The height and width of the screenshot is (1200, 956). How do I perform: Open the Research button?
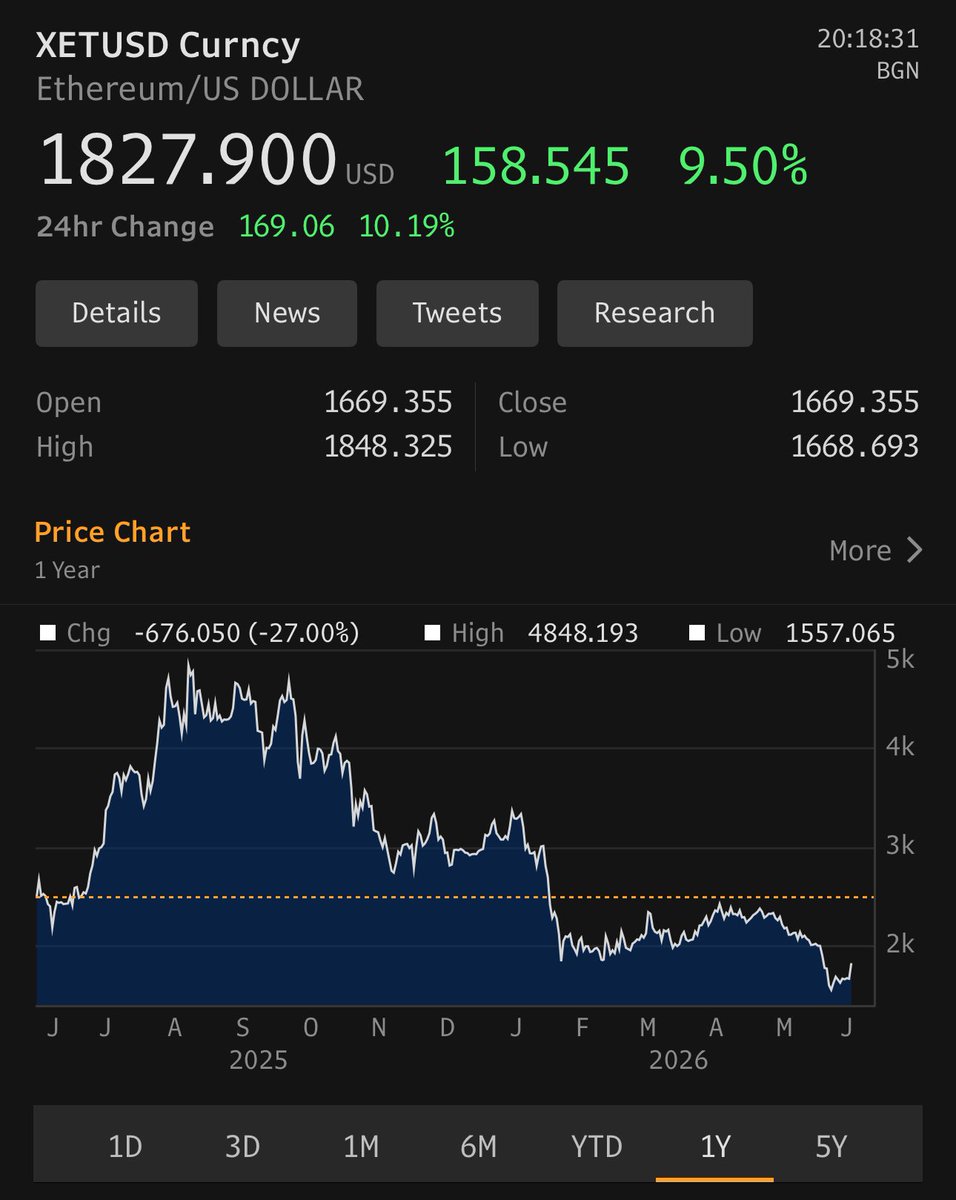(x=654, y=313)
